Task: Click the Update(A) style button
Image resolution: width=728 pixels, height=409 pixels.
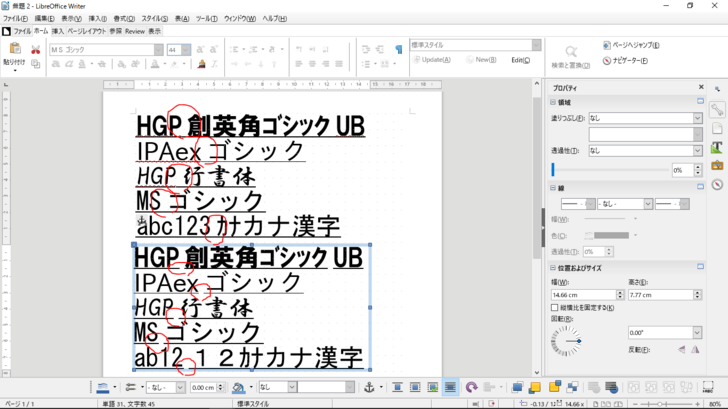Action: pos(432,60)
